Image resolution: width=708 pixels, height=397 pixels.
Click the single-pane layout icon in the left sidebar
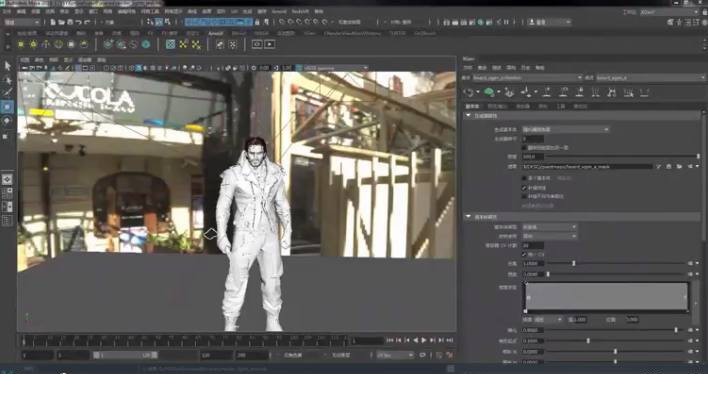click(x=7, y=179)
